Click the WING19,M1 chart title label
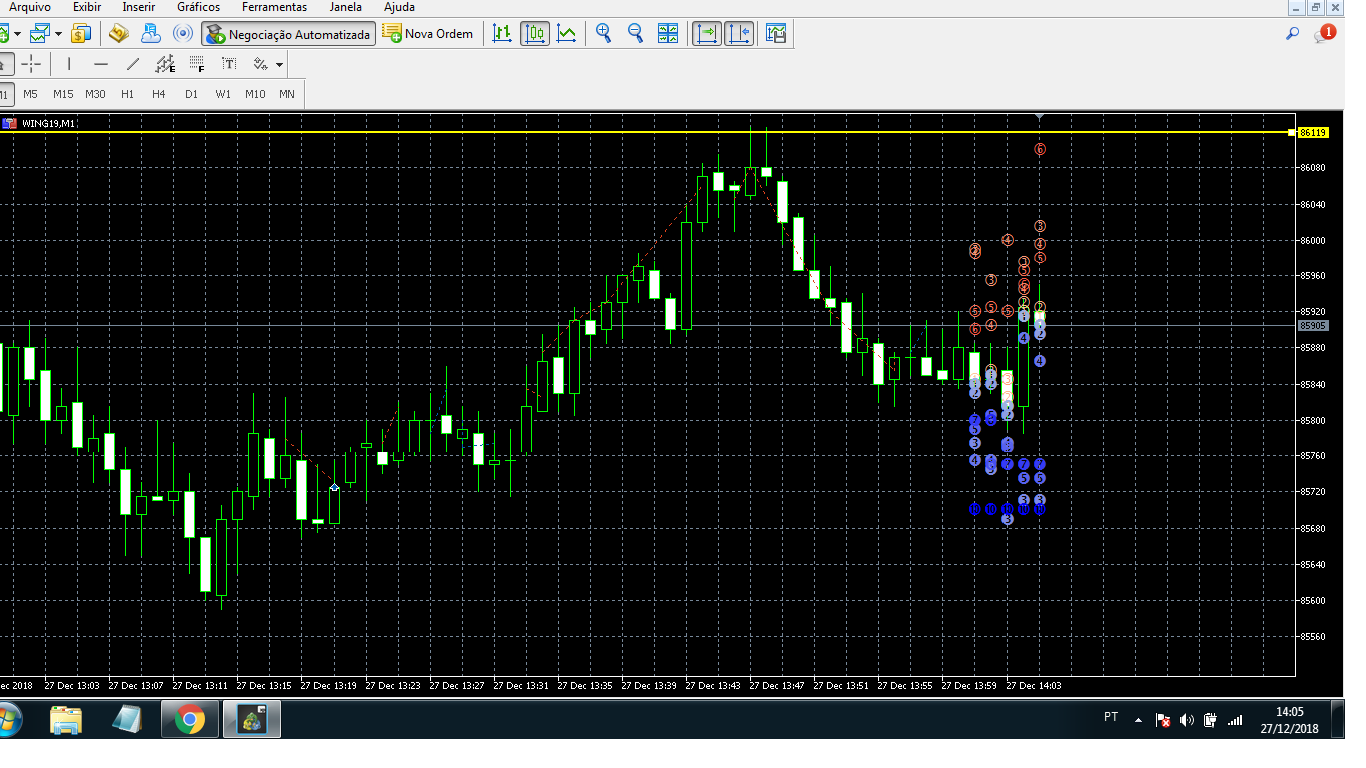 (x=48, y=123)
